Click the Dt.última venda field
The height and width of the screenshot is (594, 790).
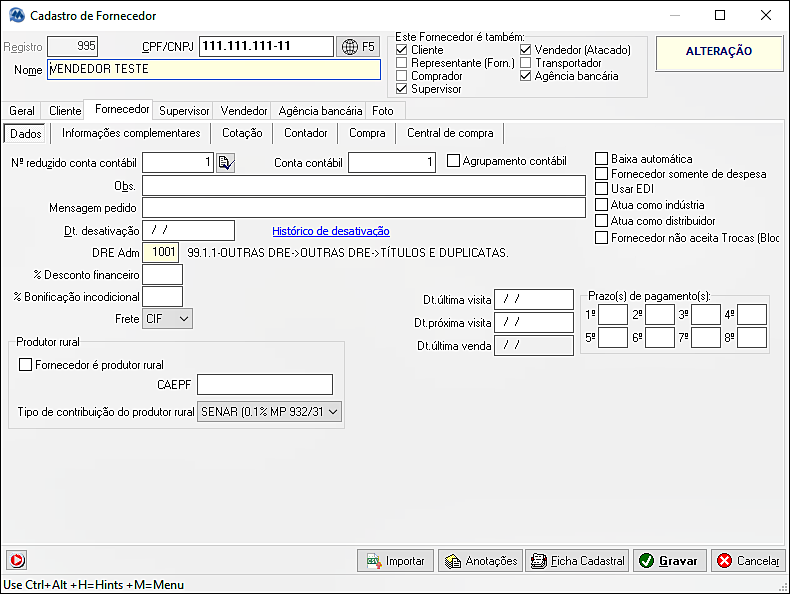534,346
